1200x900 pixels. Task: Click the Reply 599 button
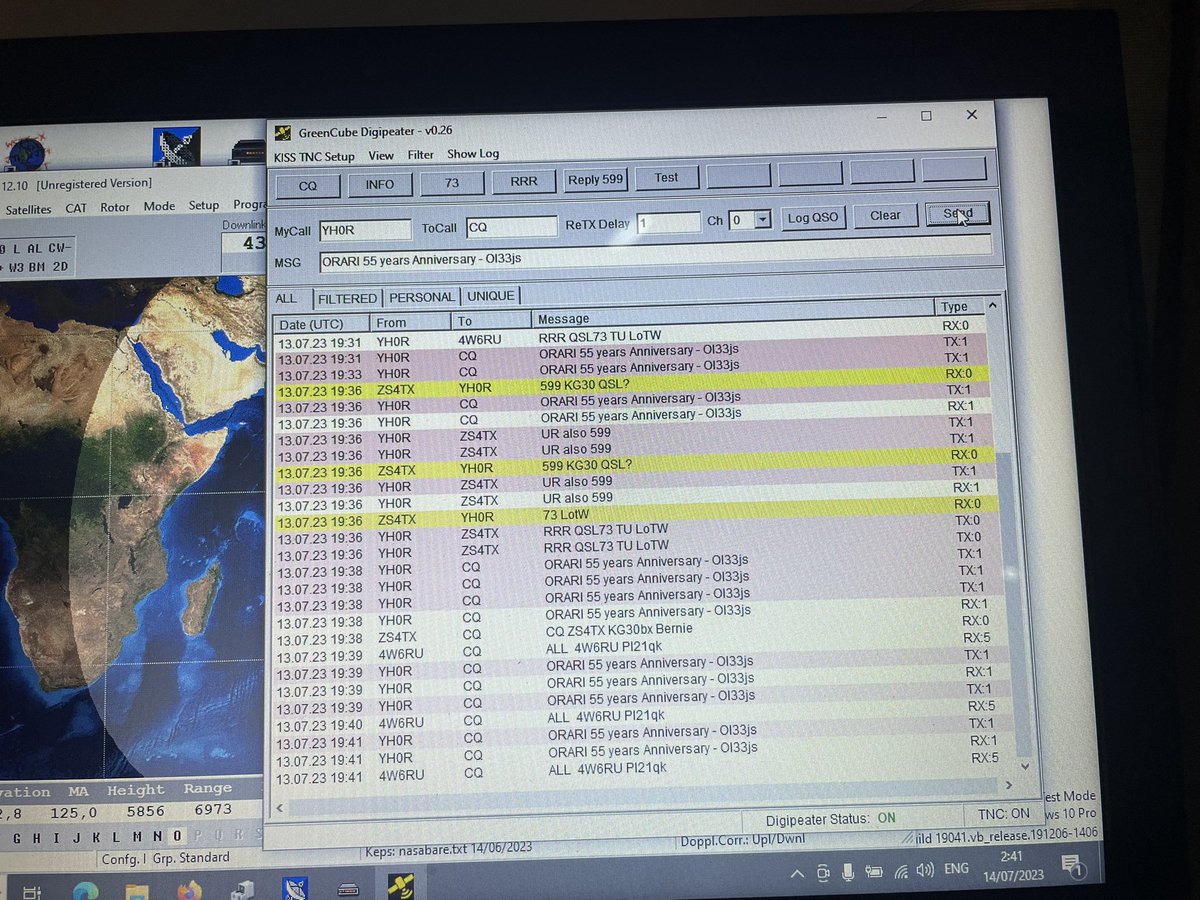[596, 180]
